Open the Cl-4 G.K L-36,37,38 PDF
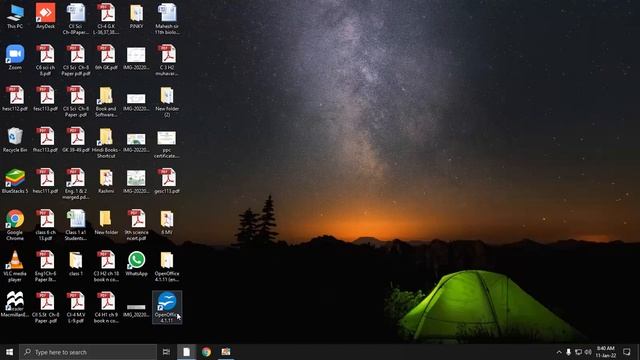This screenshot has width=640, height=360. (x=106, y=19)
